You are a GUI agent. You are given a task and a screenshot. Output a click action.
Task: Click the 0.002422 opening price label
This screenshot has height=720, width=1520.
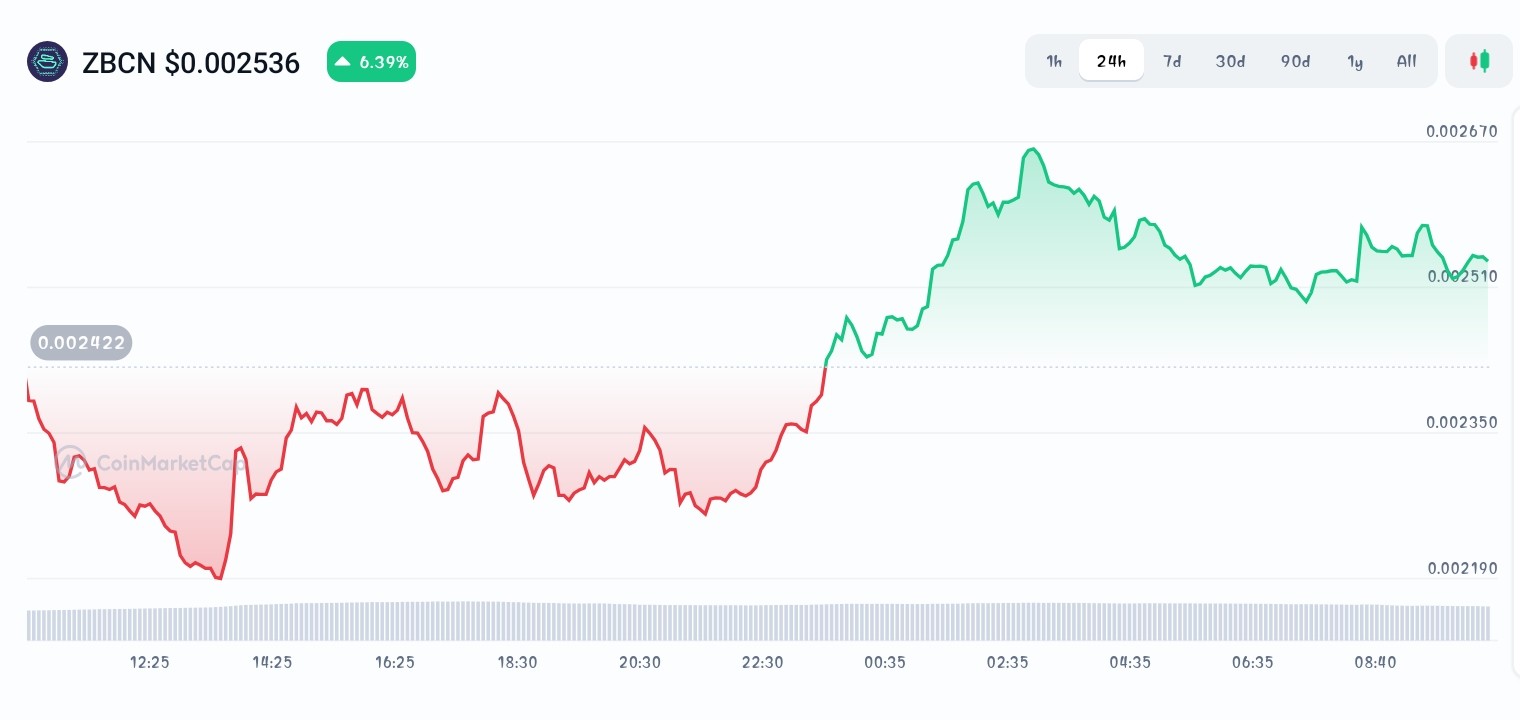tap(81, 343)
